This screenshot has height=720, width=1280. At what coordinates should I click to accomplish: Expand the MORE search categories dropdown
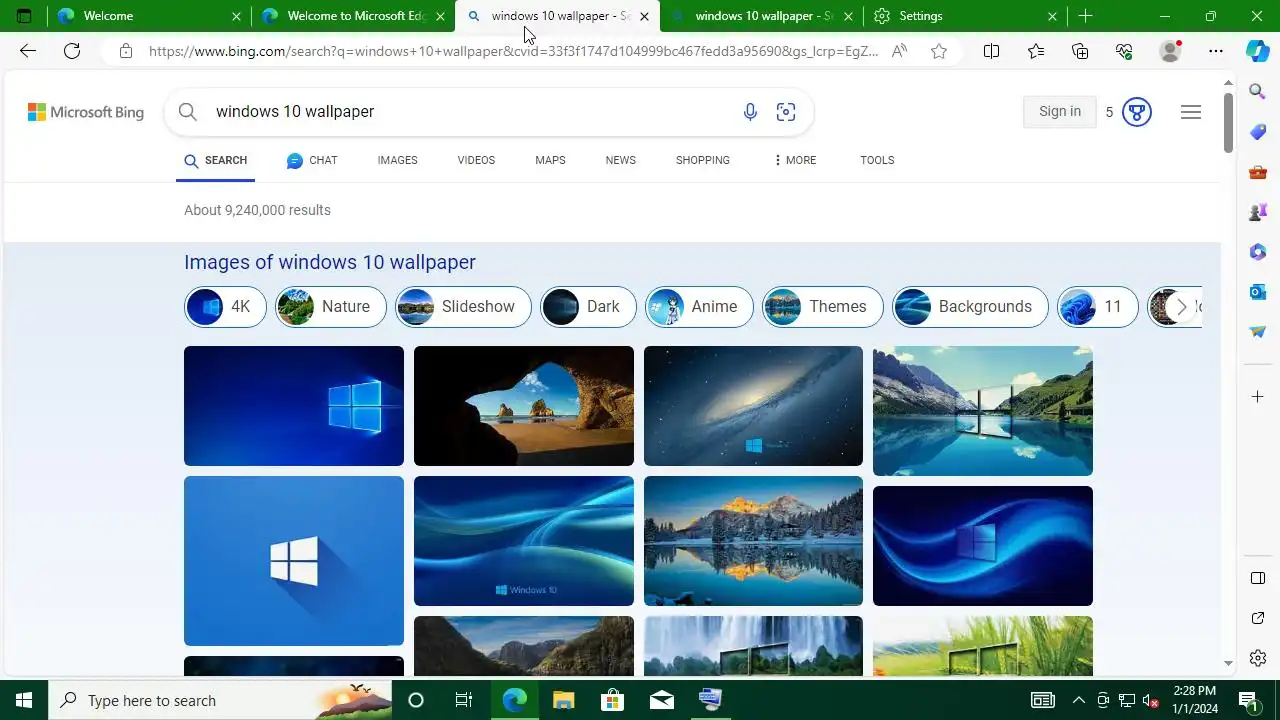(x=795, y=160)
